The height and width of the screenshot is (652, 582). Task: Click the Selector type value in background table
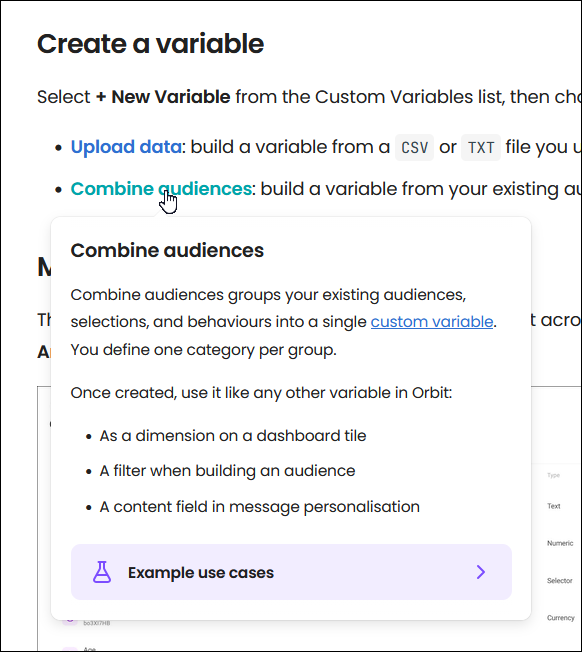click(560, 580)
